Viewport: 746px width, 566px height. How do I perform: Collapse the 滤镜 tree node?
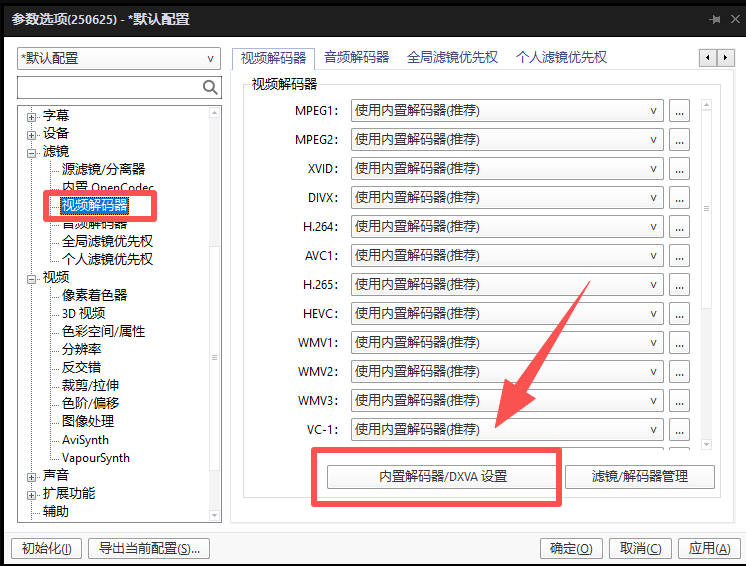coord(32,152)
